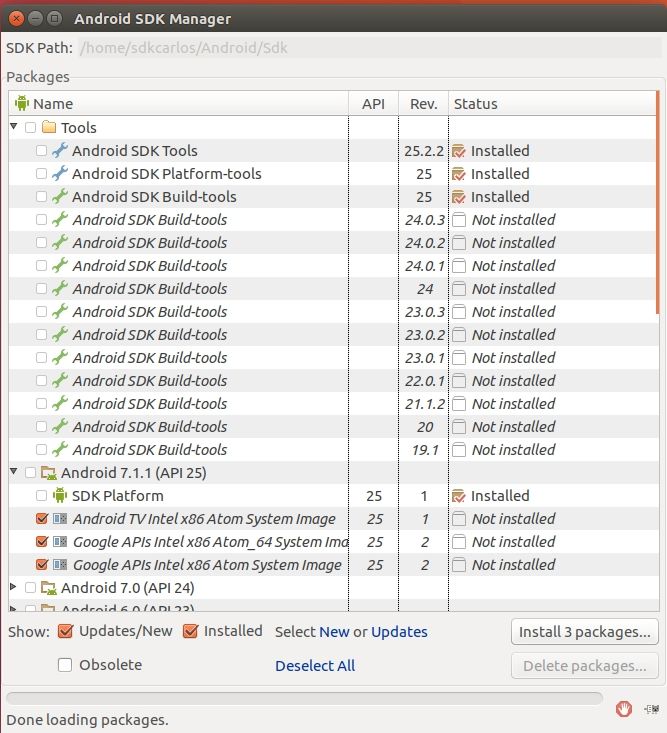Sort by the API column header
The height and width of the screenshot is (733, 667).
pos(373,103)
